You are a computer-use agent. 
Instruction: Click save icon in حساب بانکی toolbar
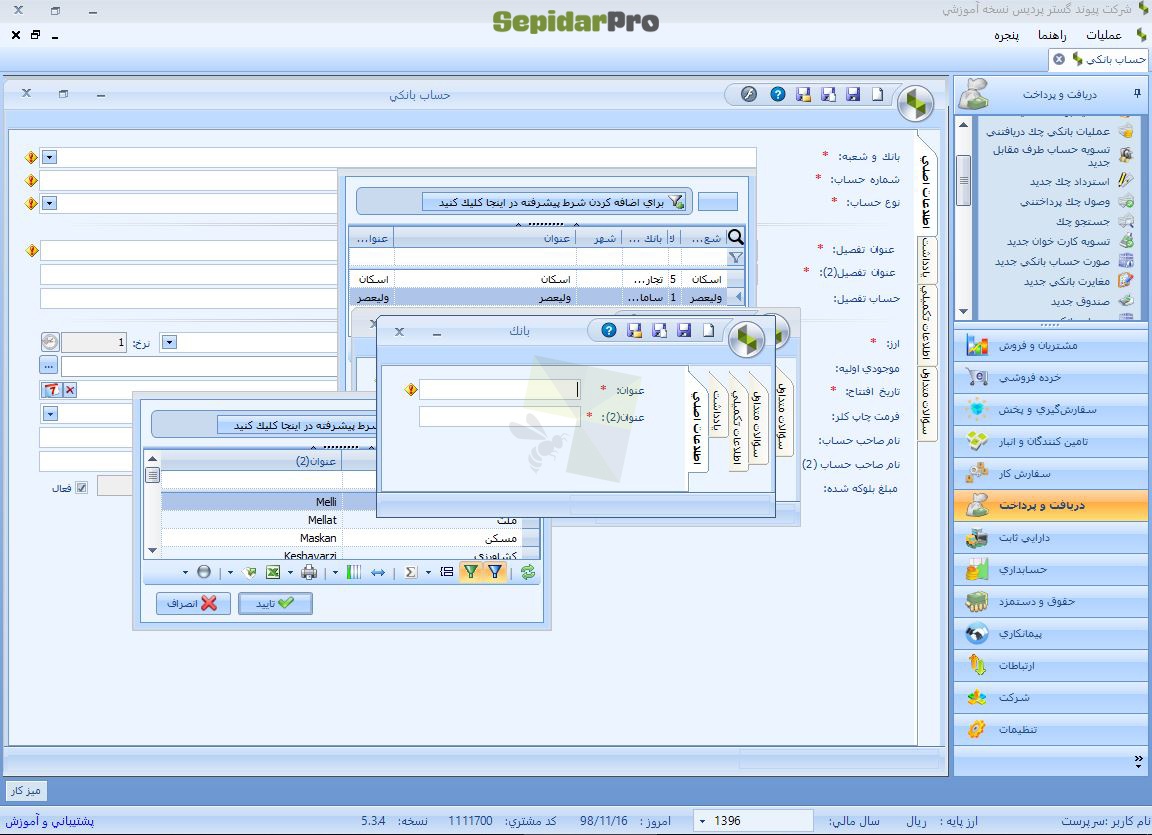click(x=853, y=94)
